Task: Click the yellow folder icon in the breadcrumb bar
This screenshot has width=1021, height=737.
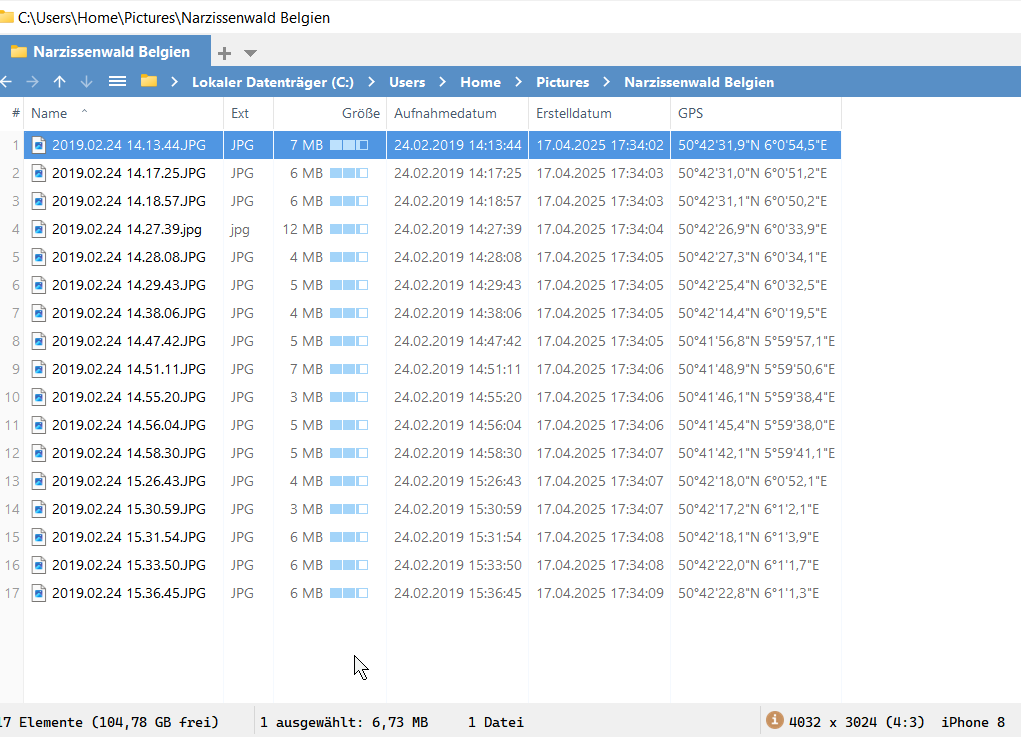Action: (149, 82)
